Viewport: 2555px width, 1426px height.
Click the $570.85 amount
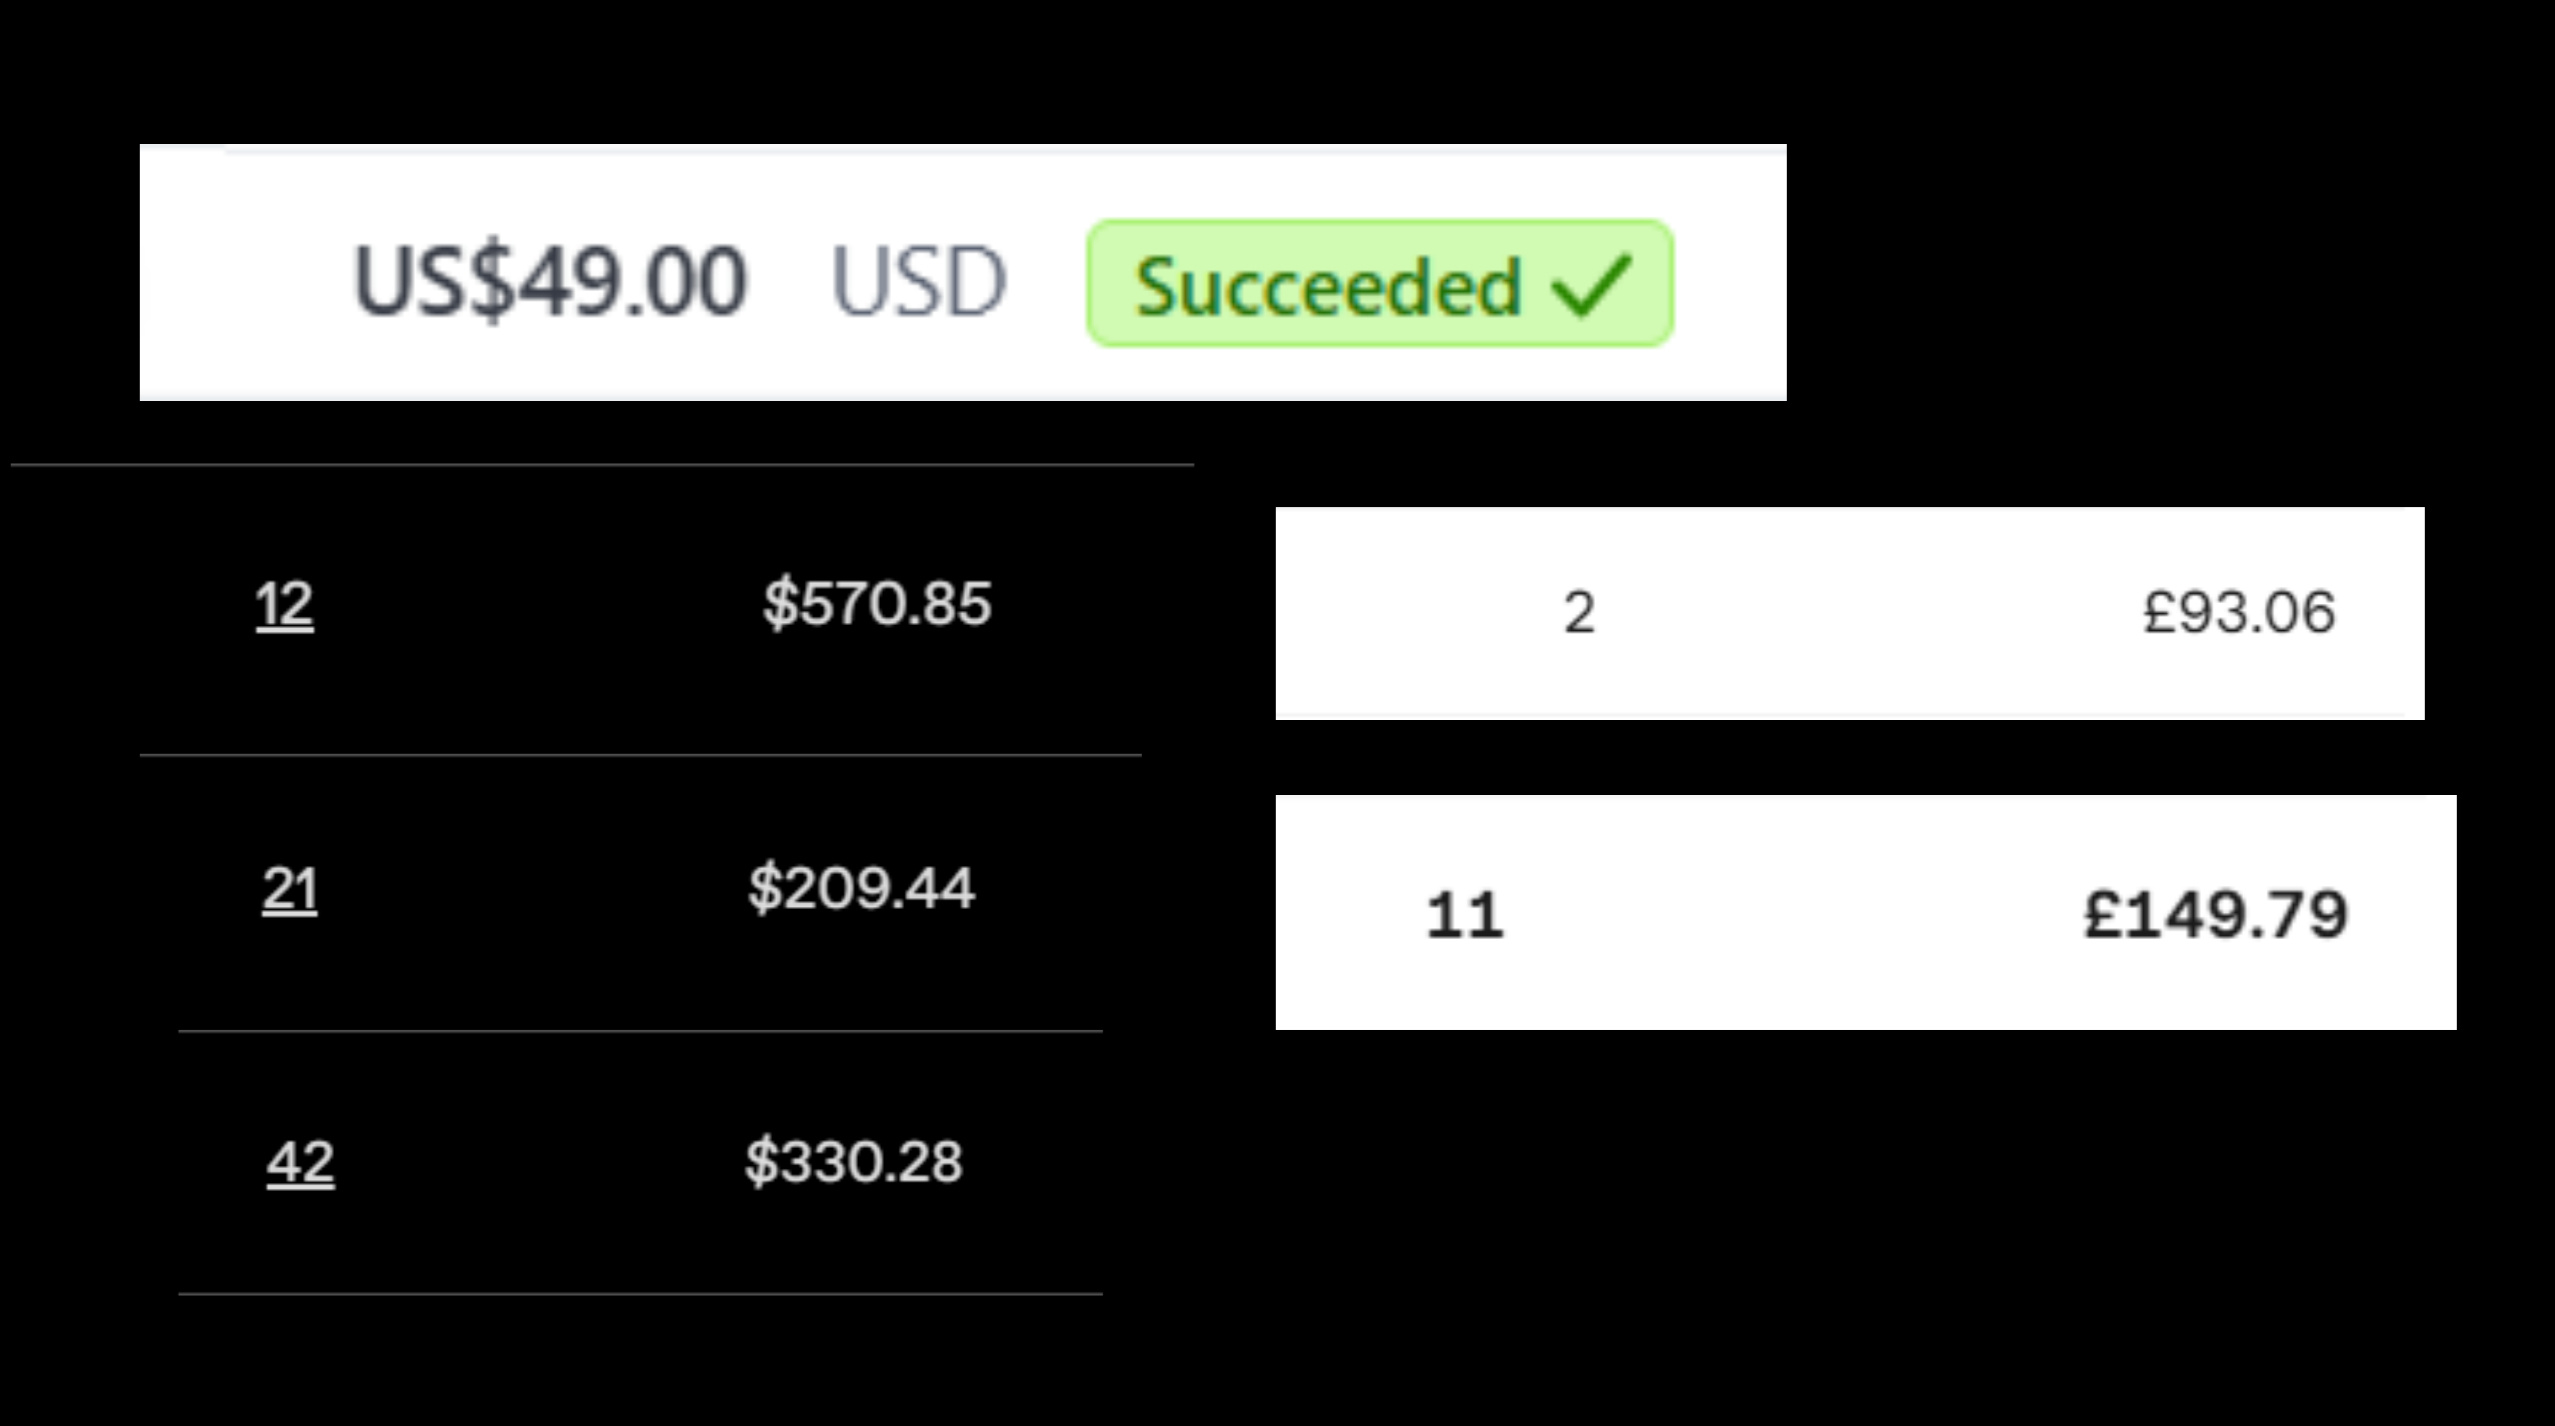pyautogui.click(x=877, y=603)
